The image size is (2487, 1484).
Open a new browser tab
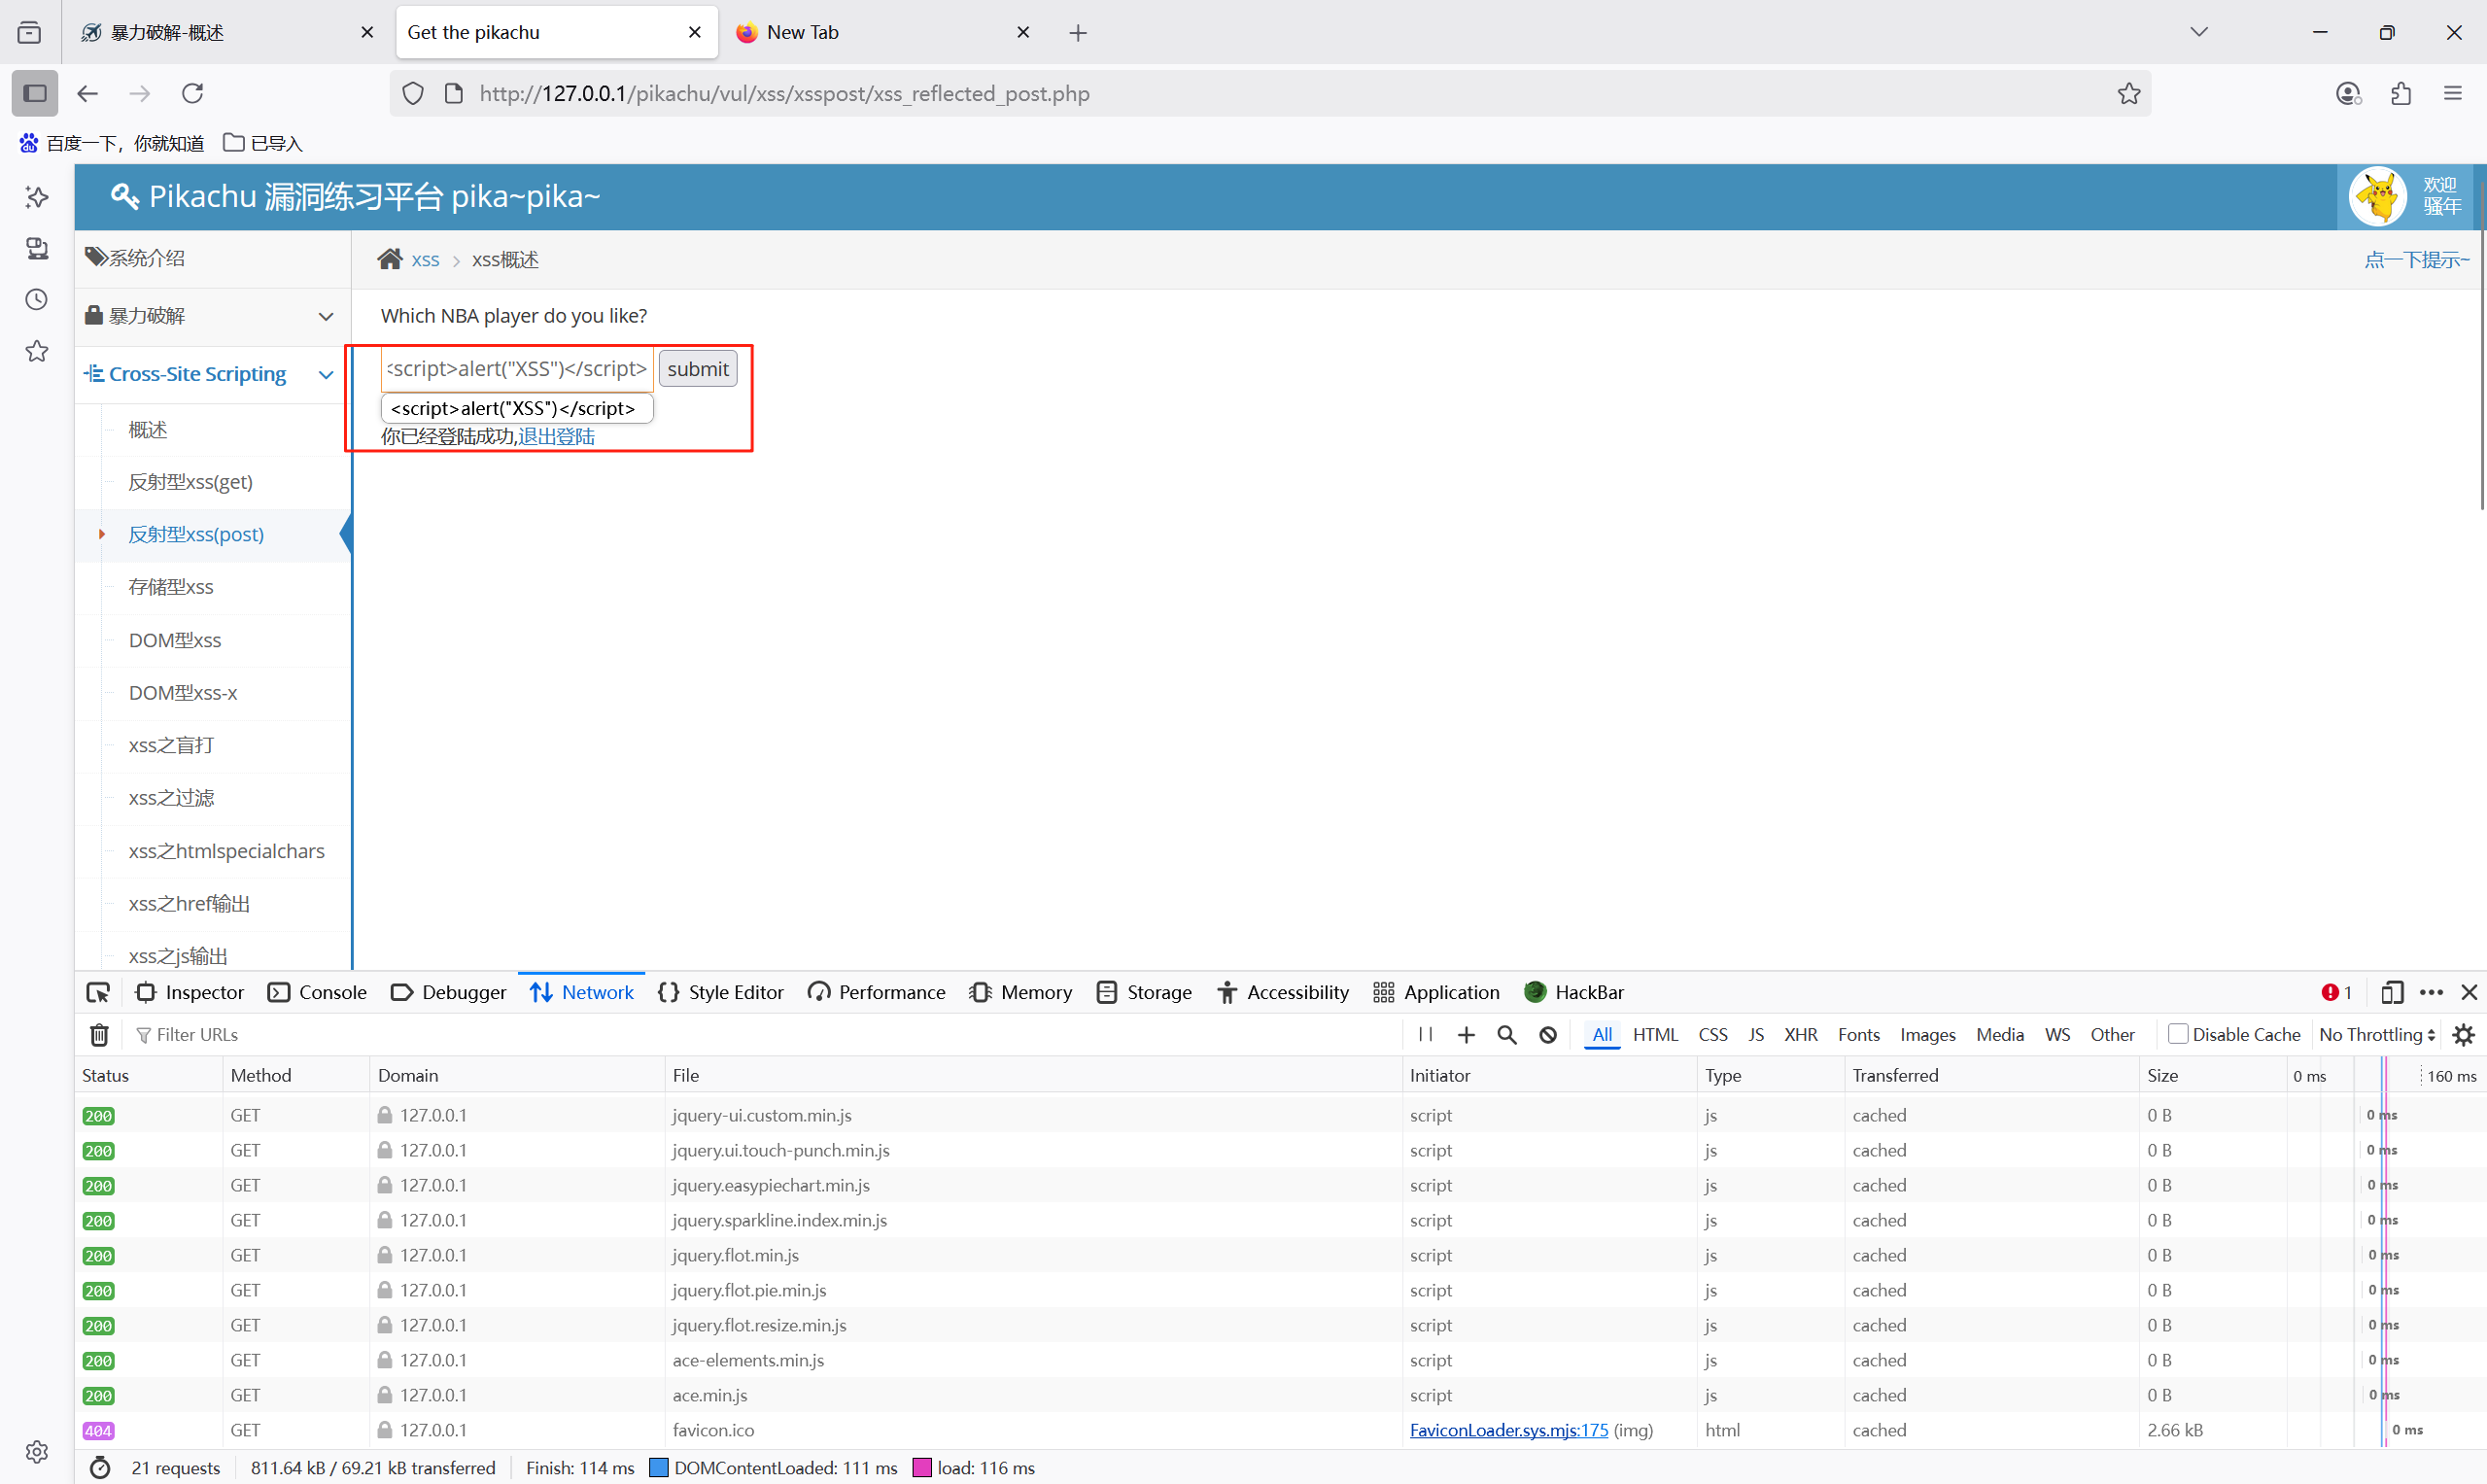click(1078, 32)
